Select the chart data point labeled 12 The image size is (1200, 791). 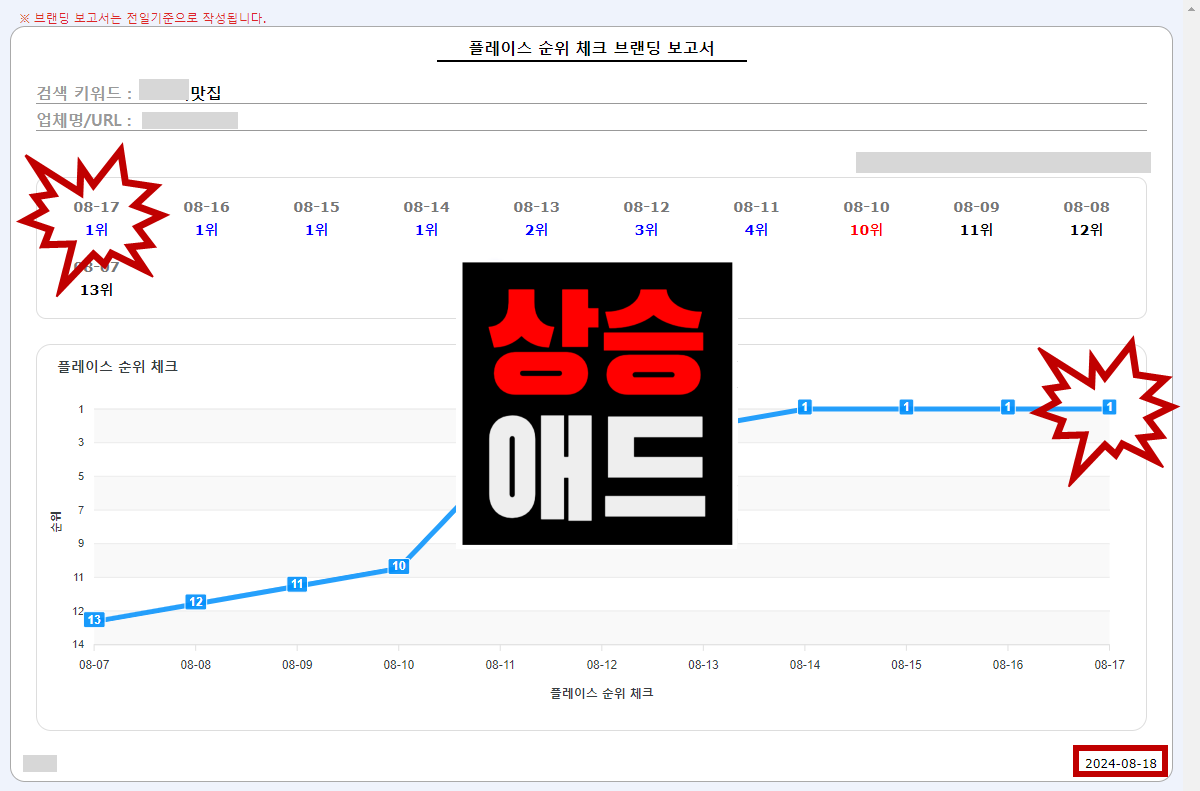(196, 602)
